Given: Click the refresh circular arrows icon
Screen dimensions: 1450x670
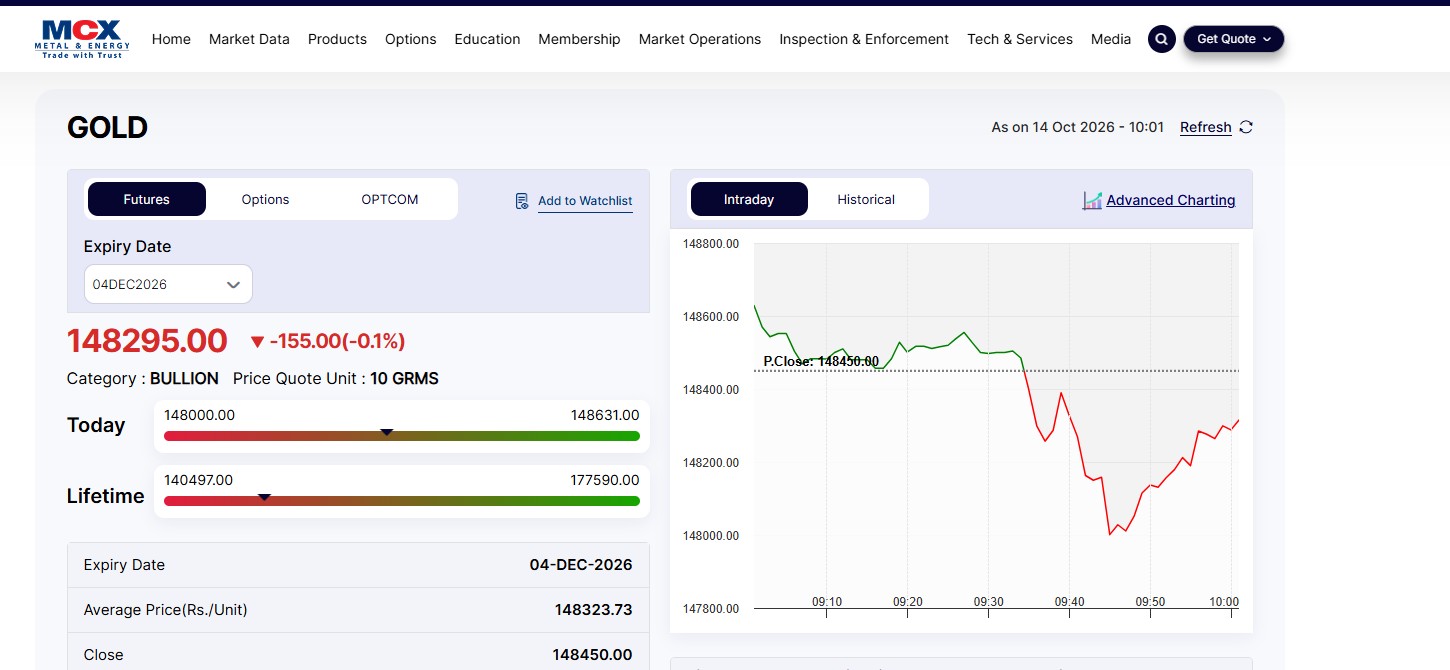Looking at the screenshot, I should pyautogui.click(x=1246, y=127).
